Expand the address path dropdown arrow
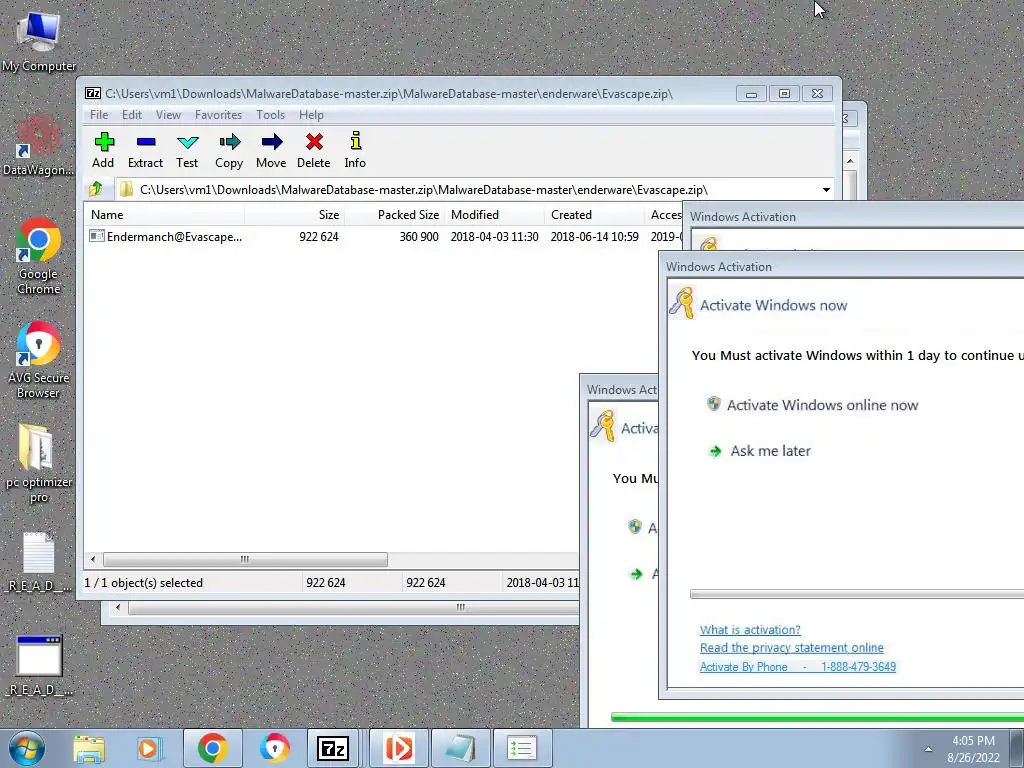Screen dimensions: 1024x768 pyautogui.click(x=826, y=190)
